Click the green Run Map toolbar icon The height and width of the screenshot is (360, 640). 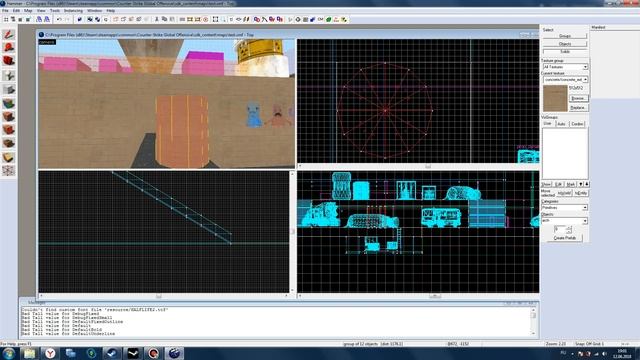(x=329, y=19)
